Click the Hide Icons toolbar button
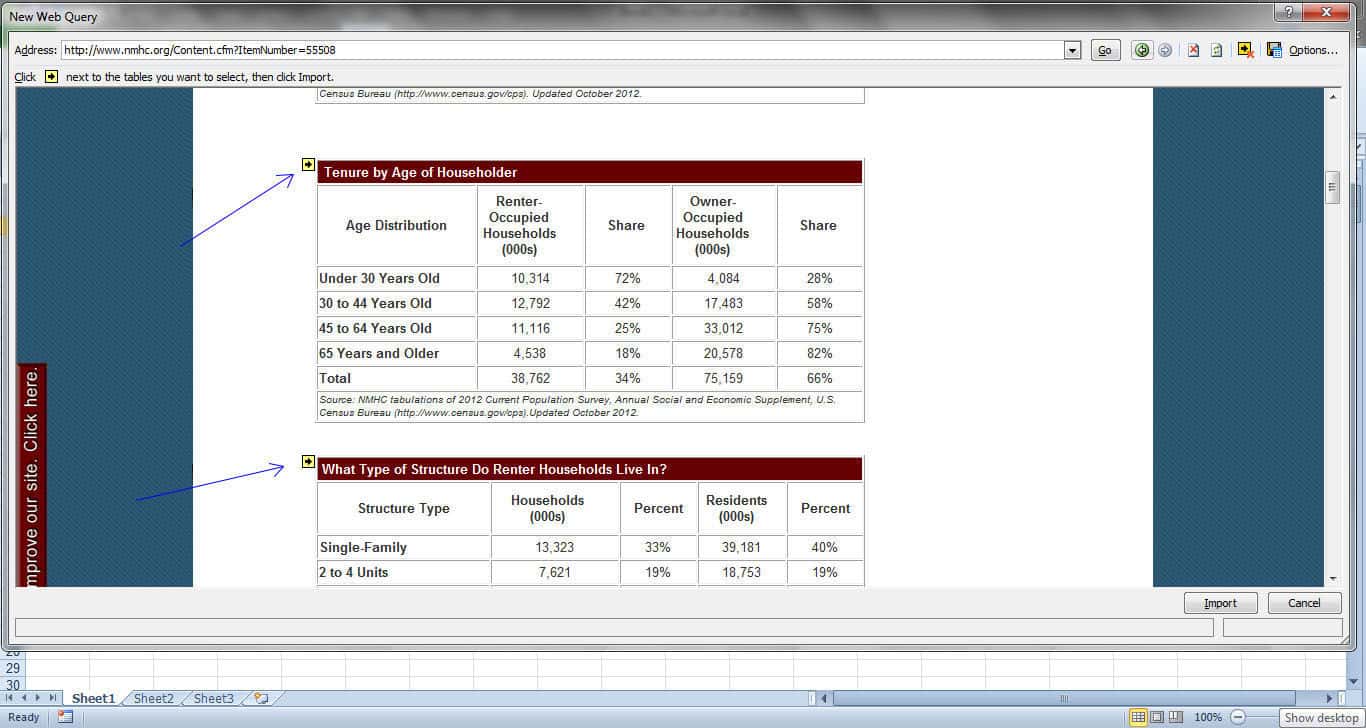The image size is (1366, 728). pos(1245,50)
